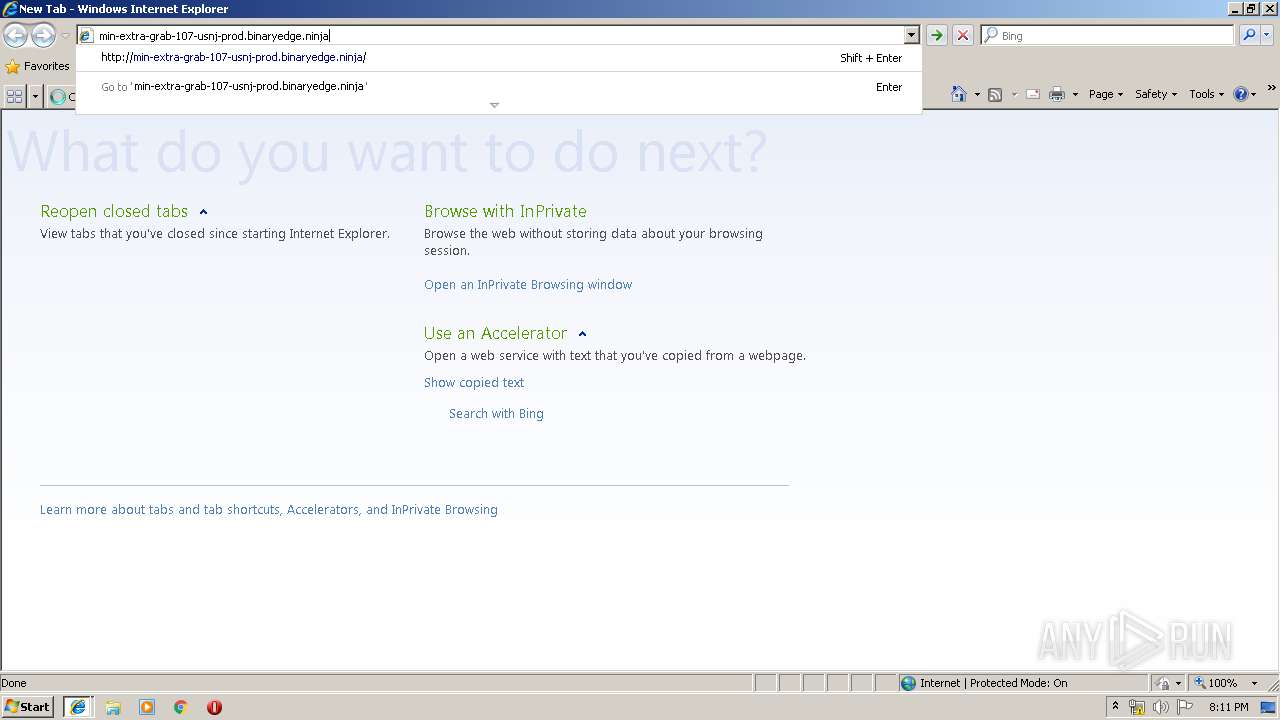The image size is (1280, 720).
Task: Collapse the Reopen closed tabs section
Action: click(203, 212)
